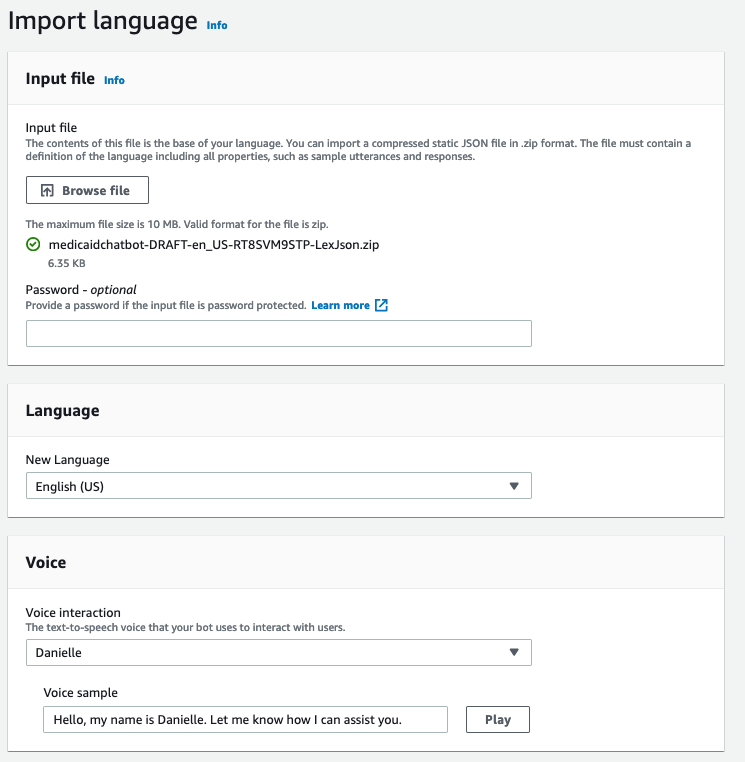This screenshot has height=762, width=745.
Task: Click the 6.35 KB file size text
Action: click(x=67, y=263)
